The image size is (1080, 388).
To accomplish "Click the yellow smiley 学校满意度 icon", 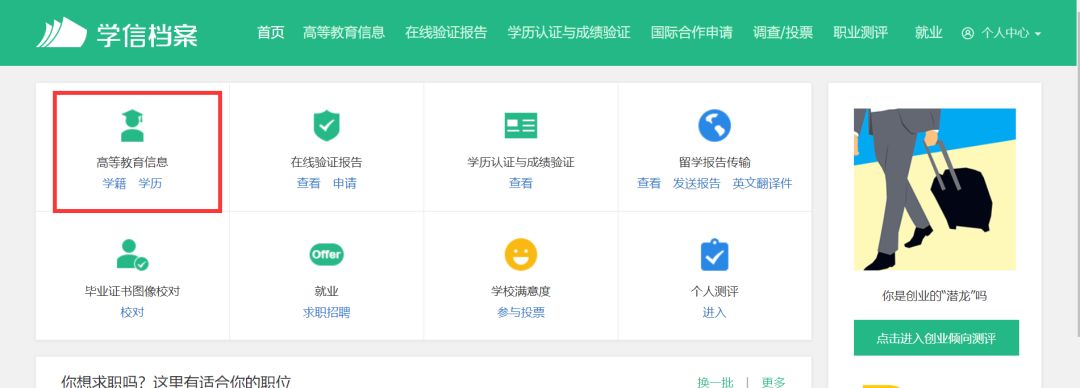I will click(x=521, y=254).
